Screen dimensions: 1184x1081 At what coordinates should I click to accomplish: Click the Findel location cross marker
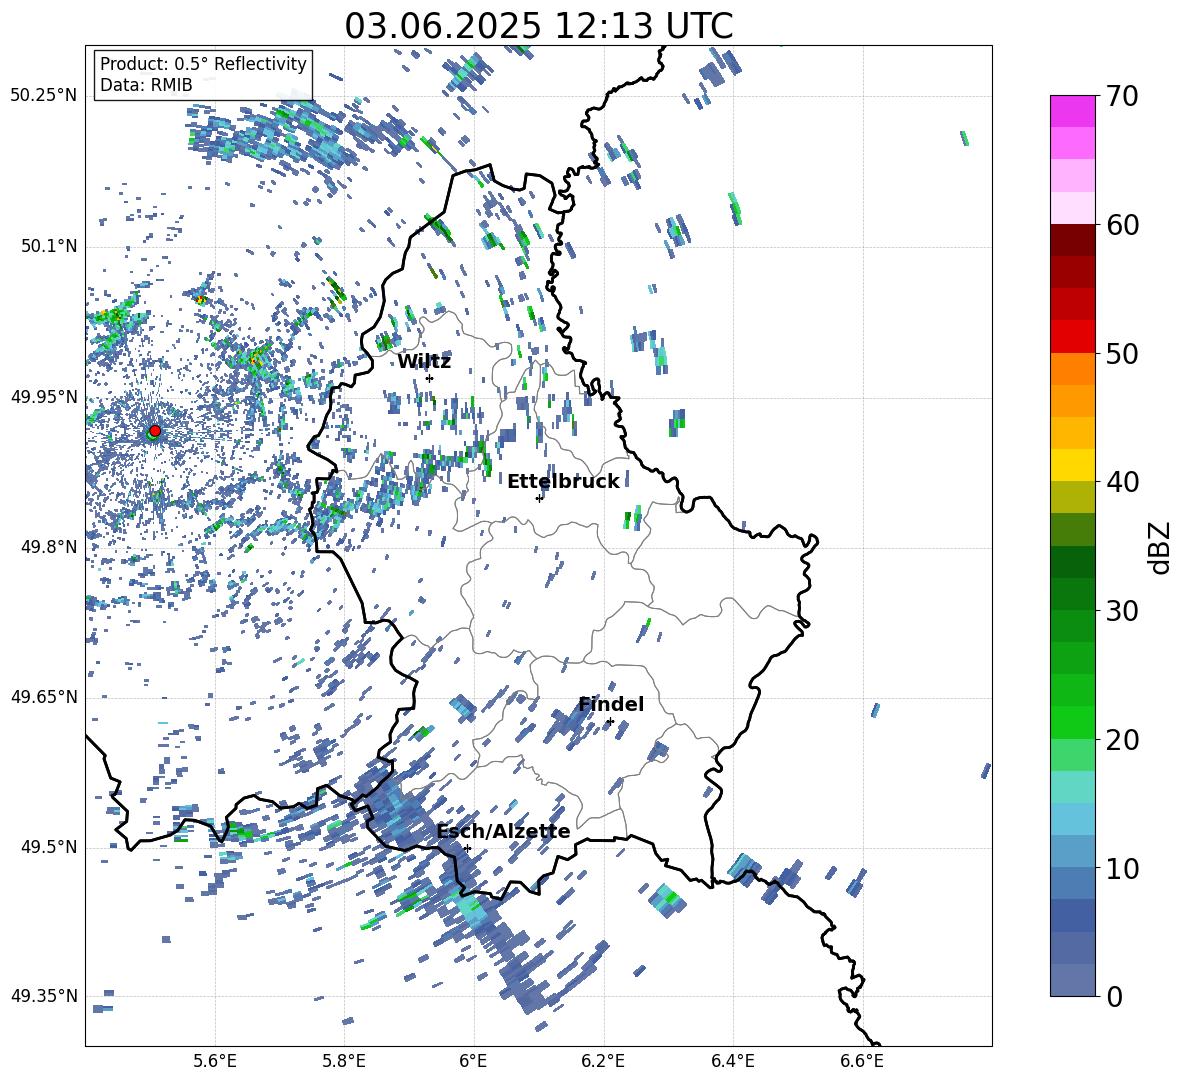pos(610,722)
